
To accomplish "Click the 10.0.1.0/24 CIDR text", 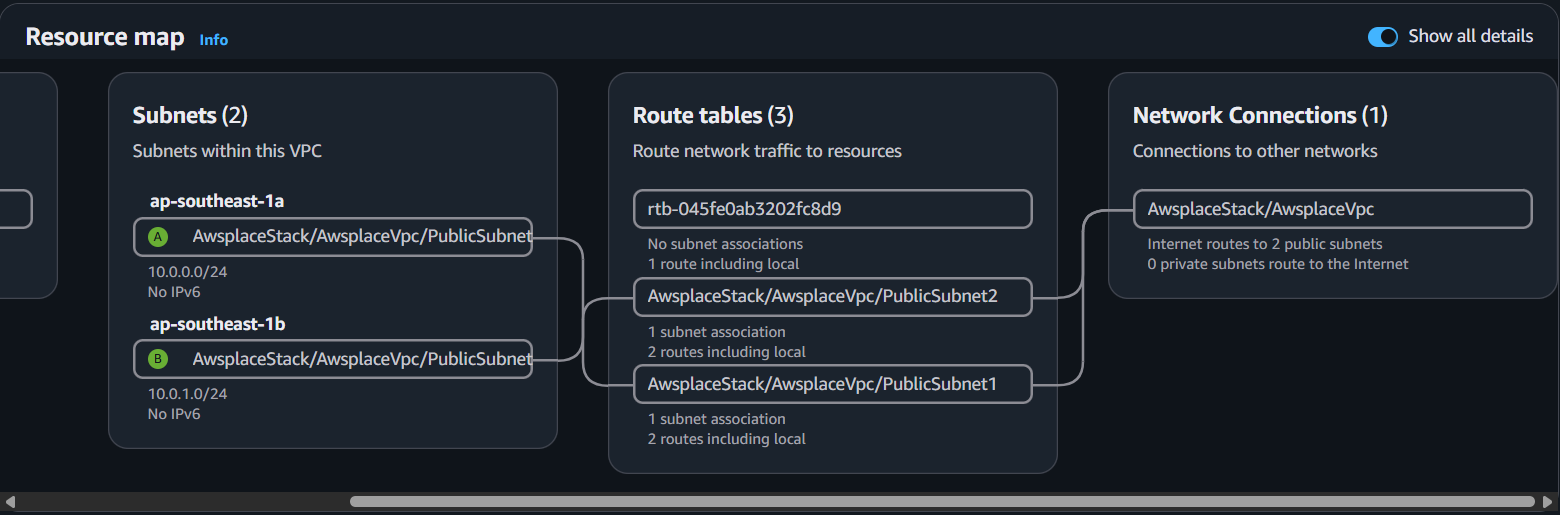I will tap(189, 394).
